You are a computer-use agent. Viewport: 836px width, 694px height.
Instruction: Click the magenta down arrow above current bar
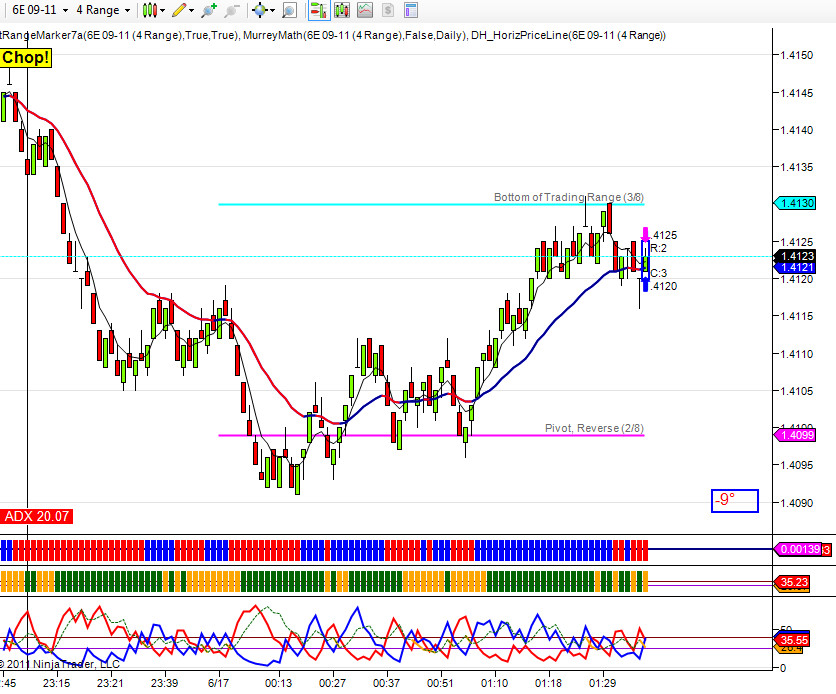pos(645,235)
